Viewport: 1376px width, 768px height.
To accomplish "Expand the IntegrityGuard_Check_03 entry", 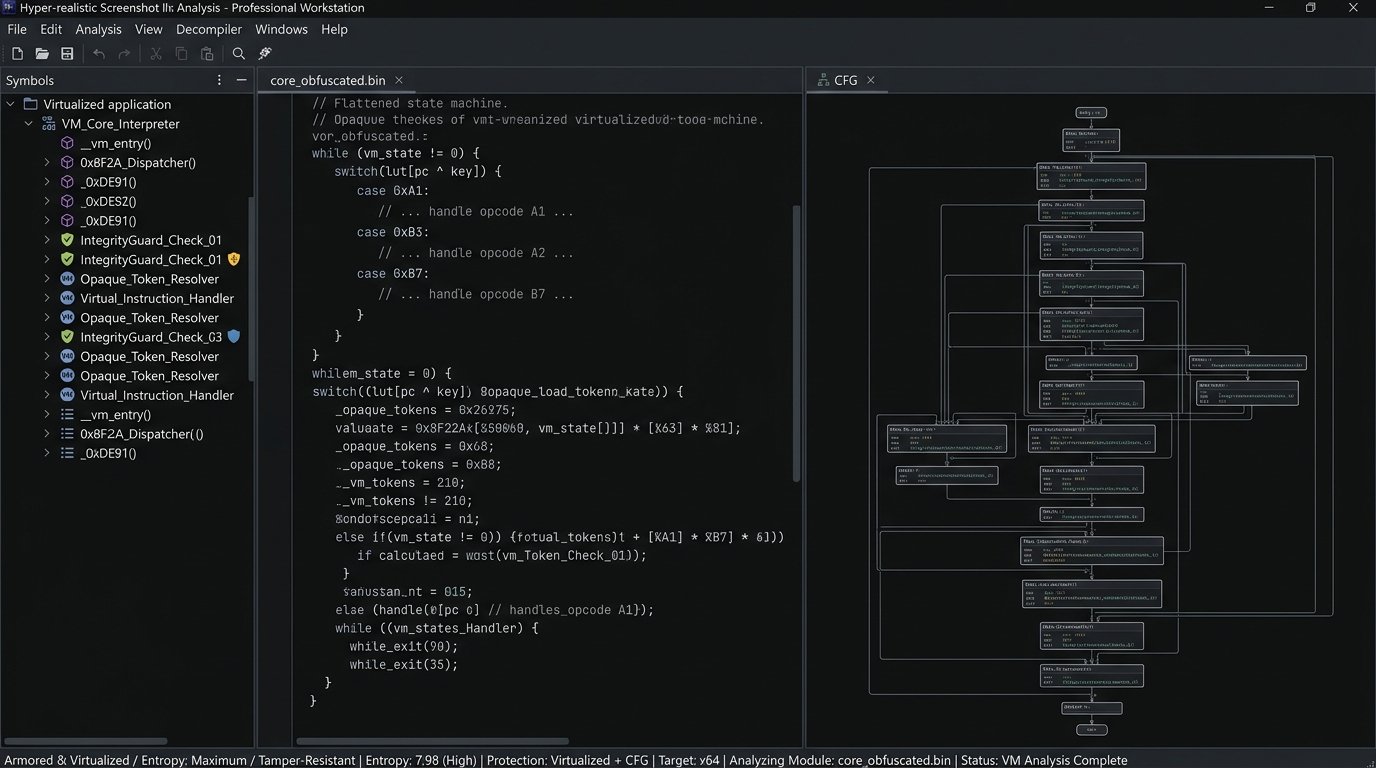I will coord(47,337).
